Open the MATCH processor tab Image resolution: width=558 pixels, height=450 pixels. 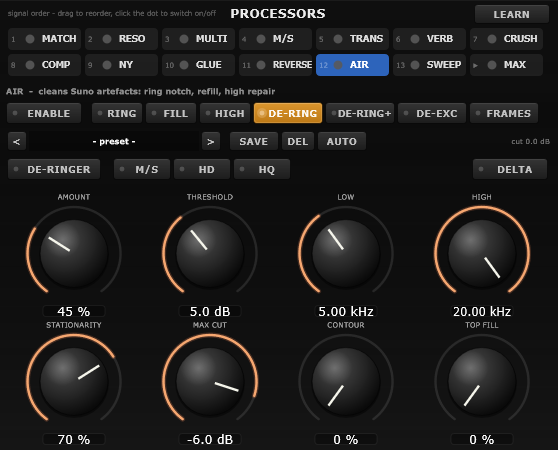click(x=44, y=39)
